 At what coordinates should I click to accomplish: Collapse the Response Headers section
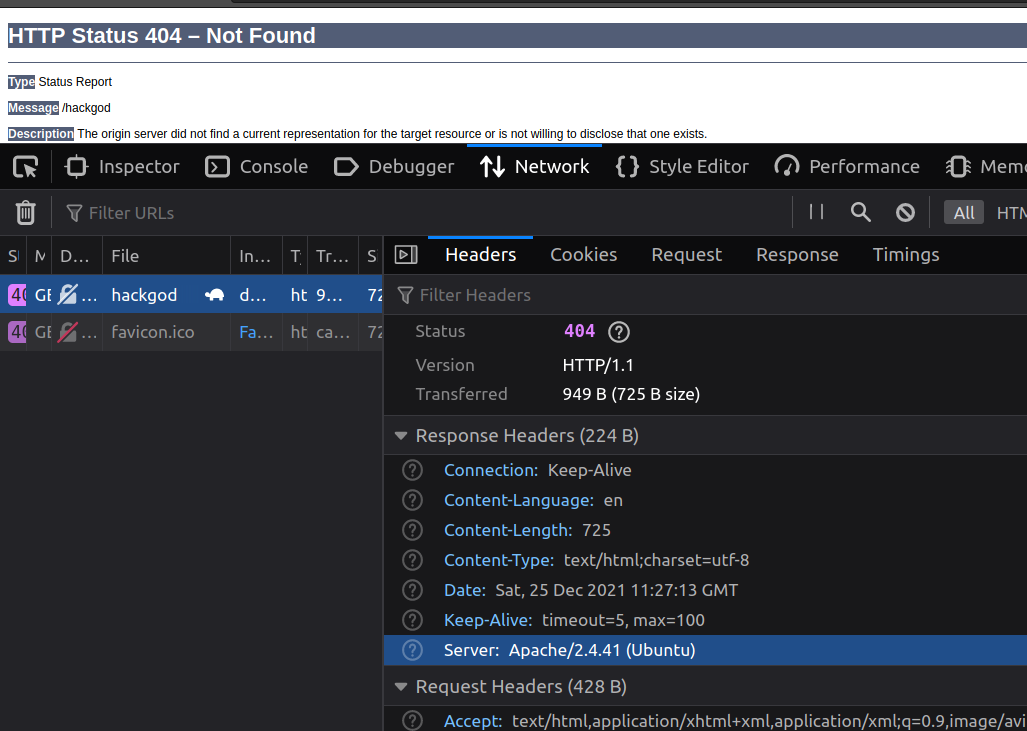(401, 436)
